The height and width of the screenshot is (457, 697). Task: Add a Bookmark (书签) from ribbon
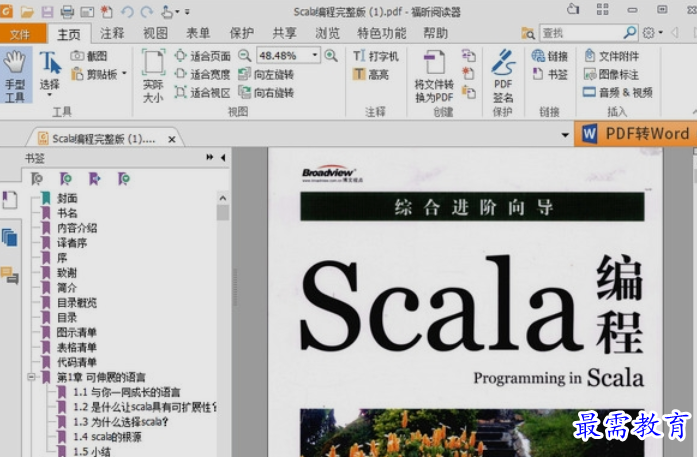pyautogui.click(x=550, y=74)
